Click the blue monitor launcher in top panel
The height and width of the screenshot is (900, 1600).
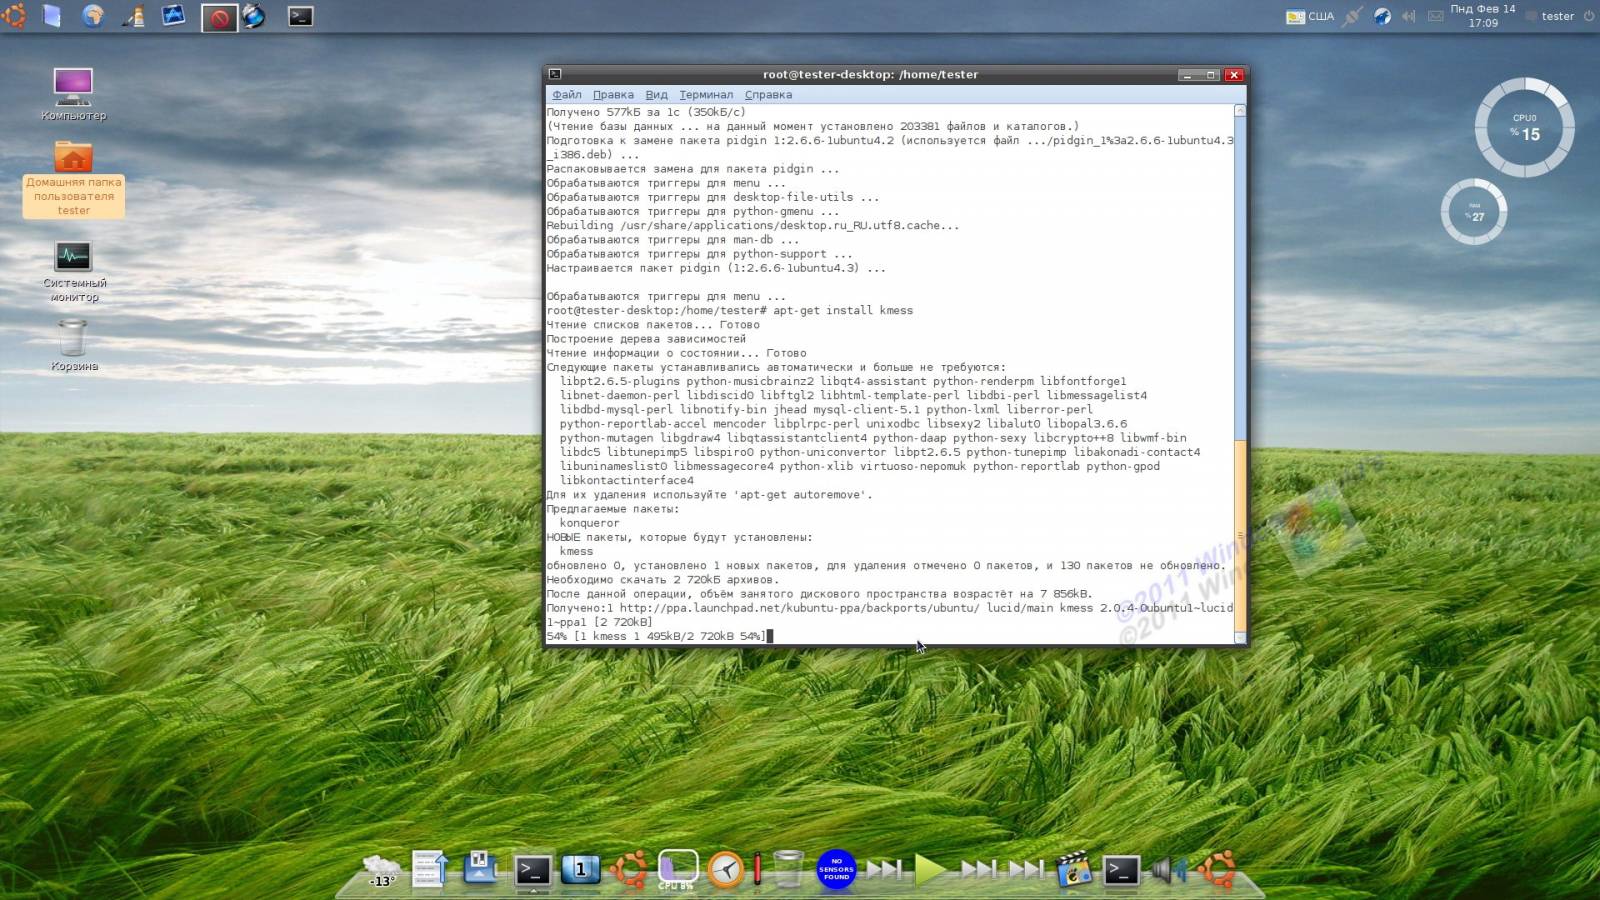click(174, 15)
